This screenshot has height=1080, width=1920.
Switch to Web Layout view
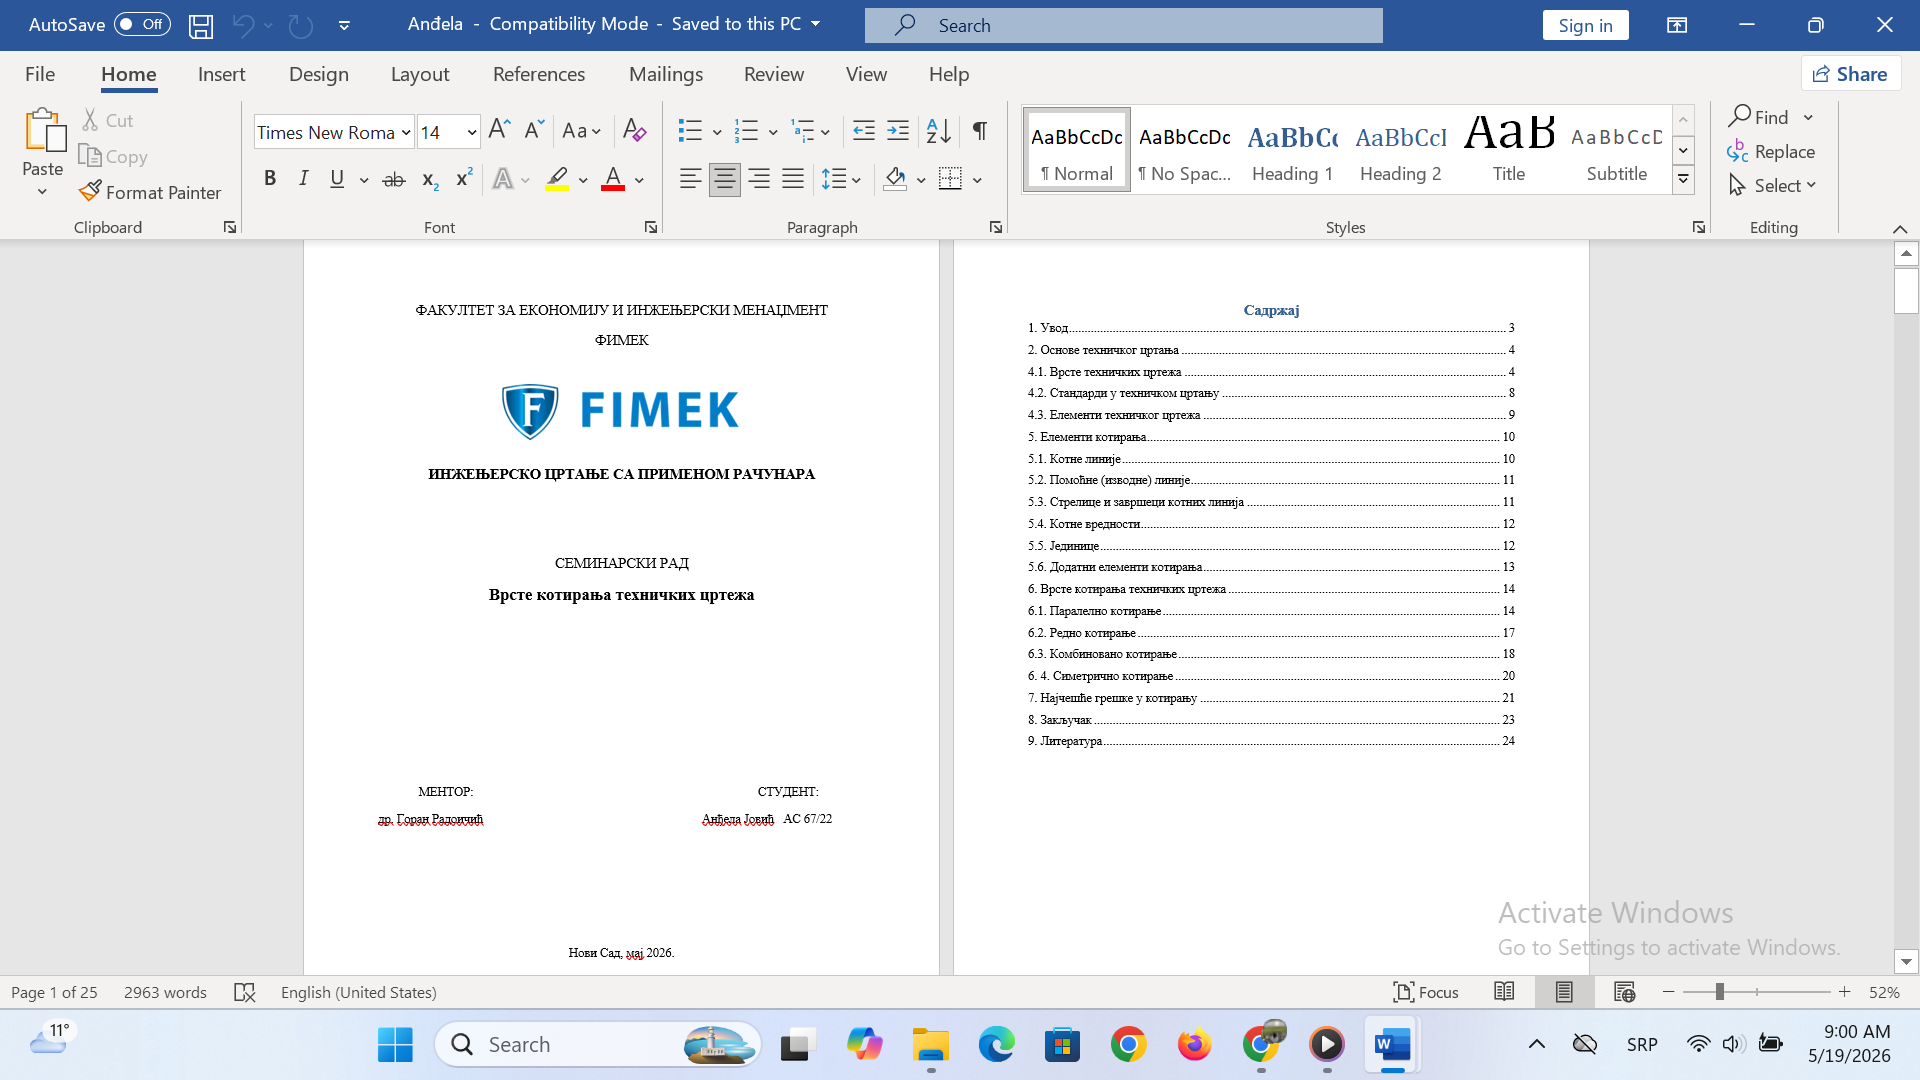[x=1625, y=992]
